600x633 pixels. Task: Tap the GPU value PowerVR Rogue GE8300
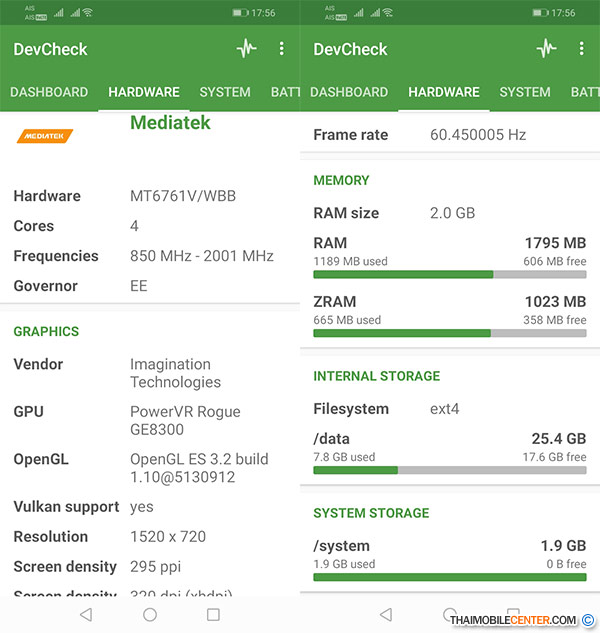tap(185, 420)
